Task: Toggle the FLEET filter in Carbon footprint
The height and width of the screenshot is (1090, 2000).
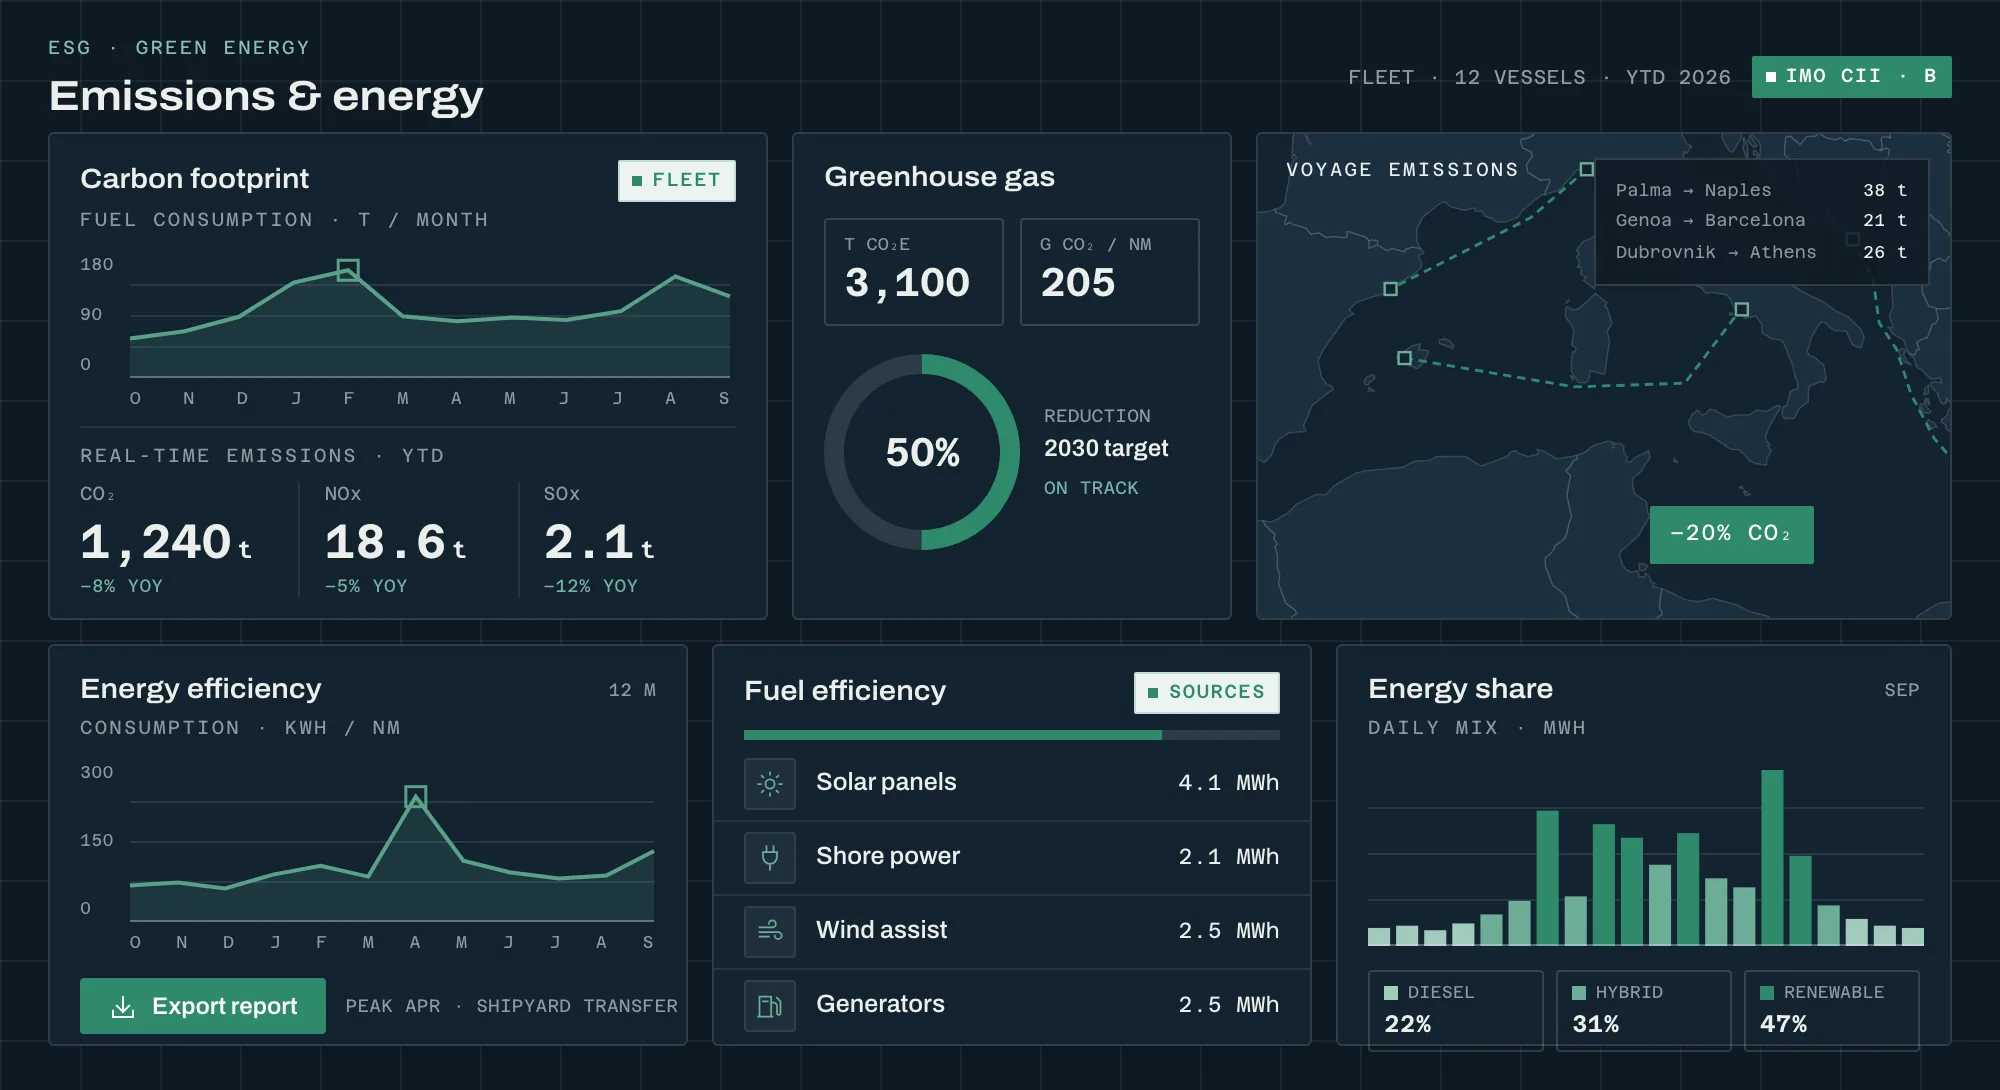Action: [677, 181]
